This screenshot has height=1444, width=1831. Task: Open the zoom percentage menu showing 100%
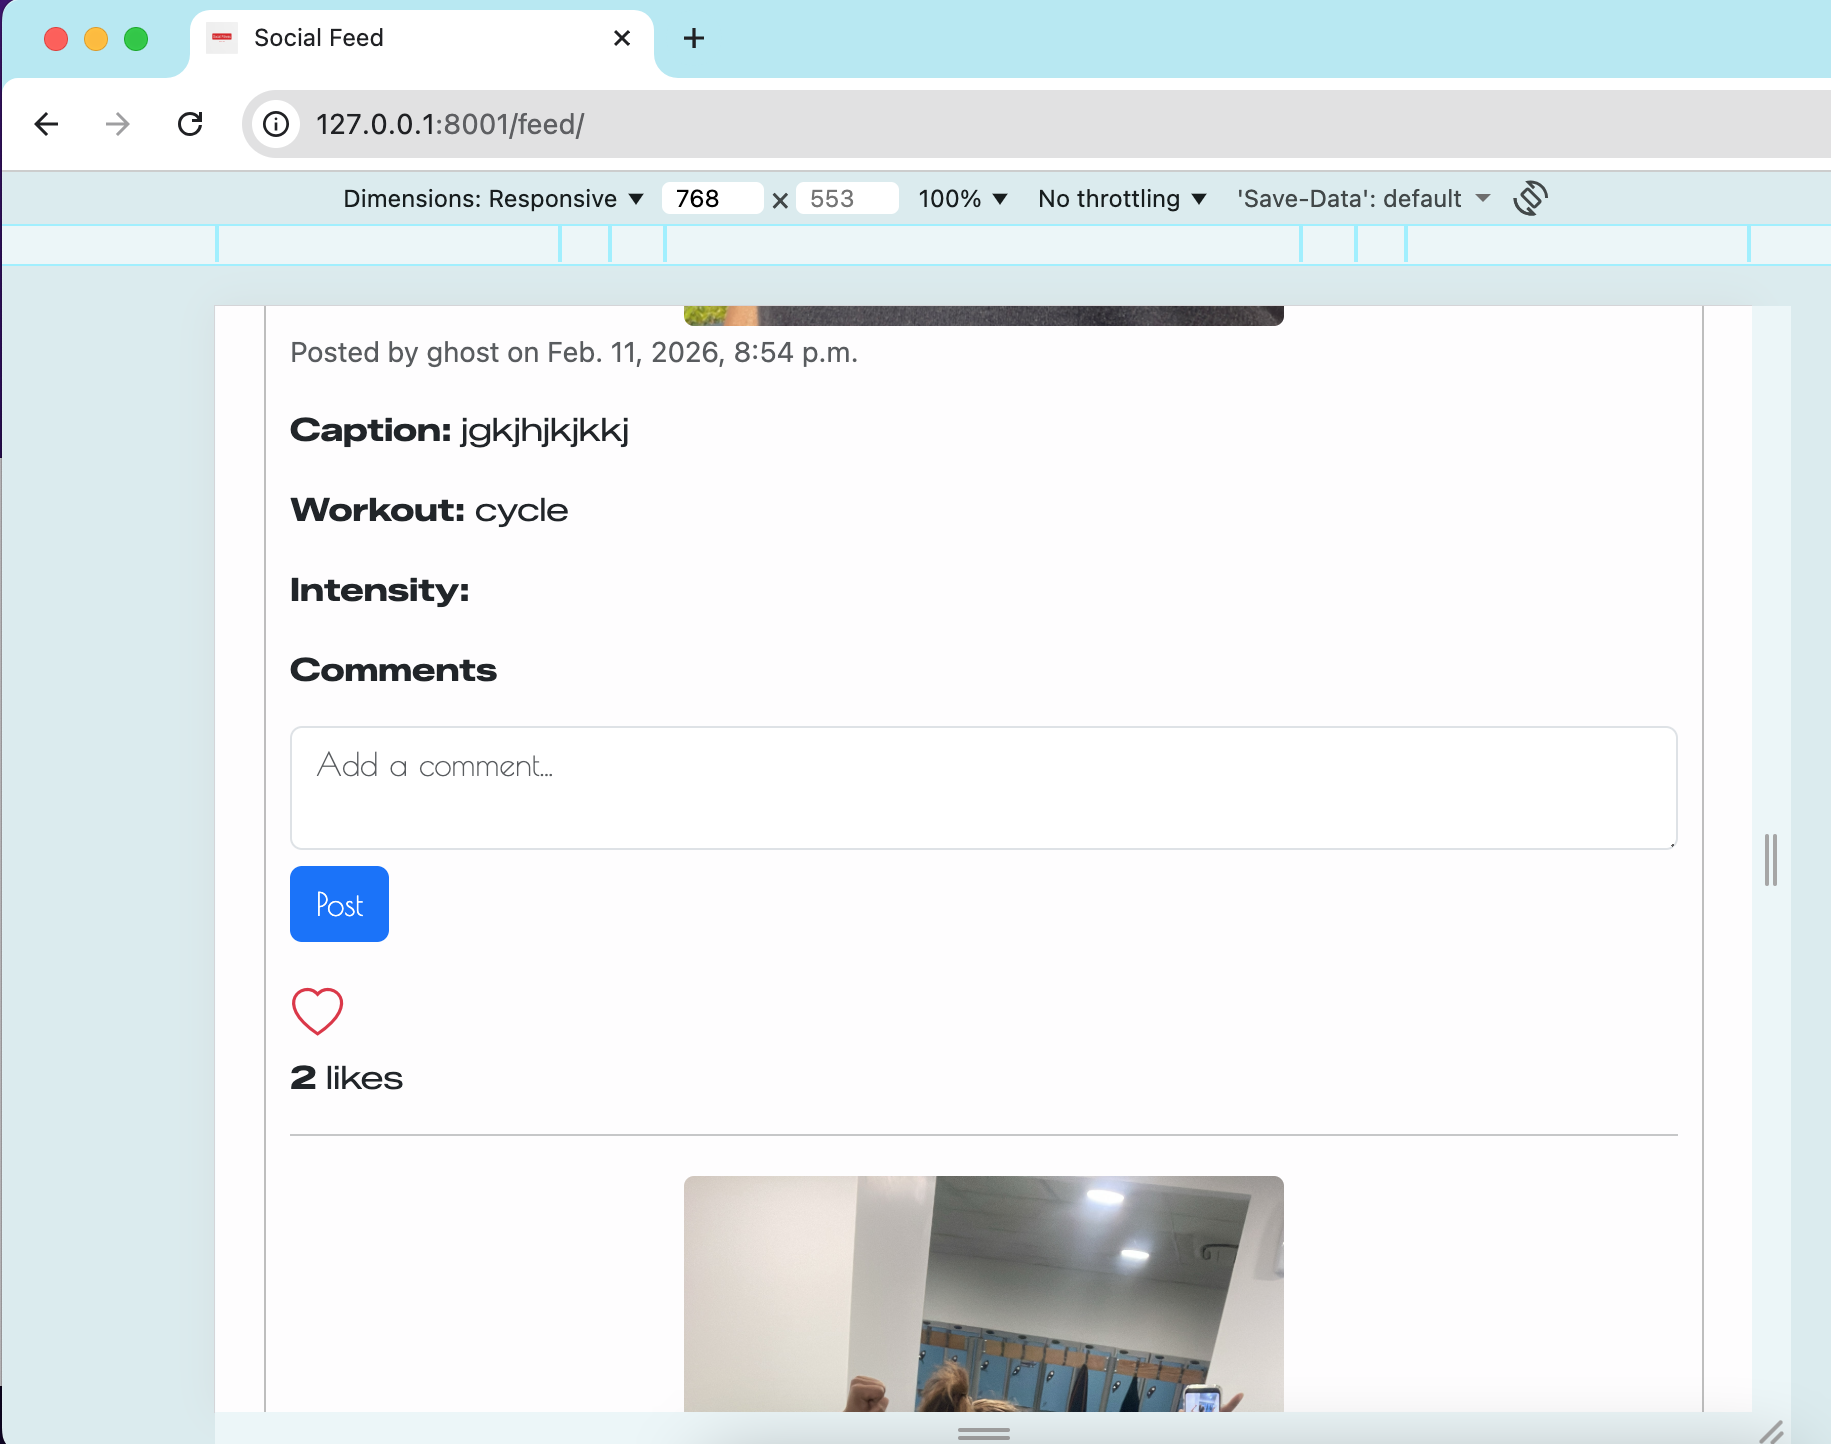click(x=961, y=198)
